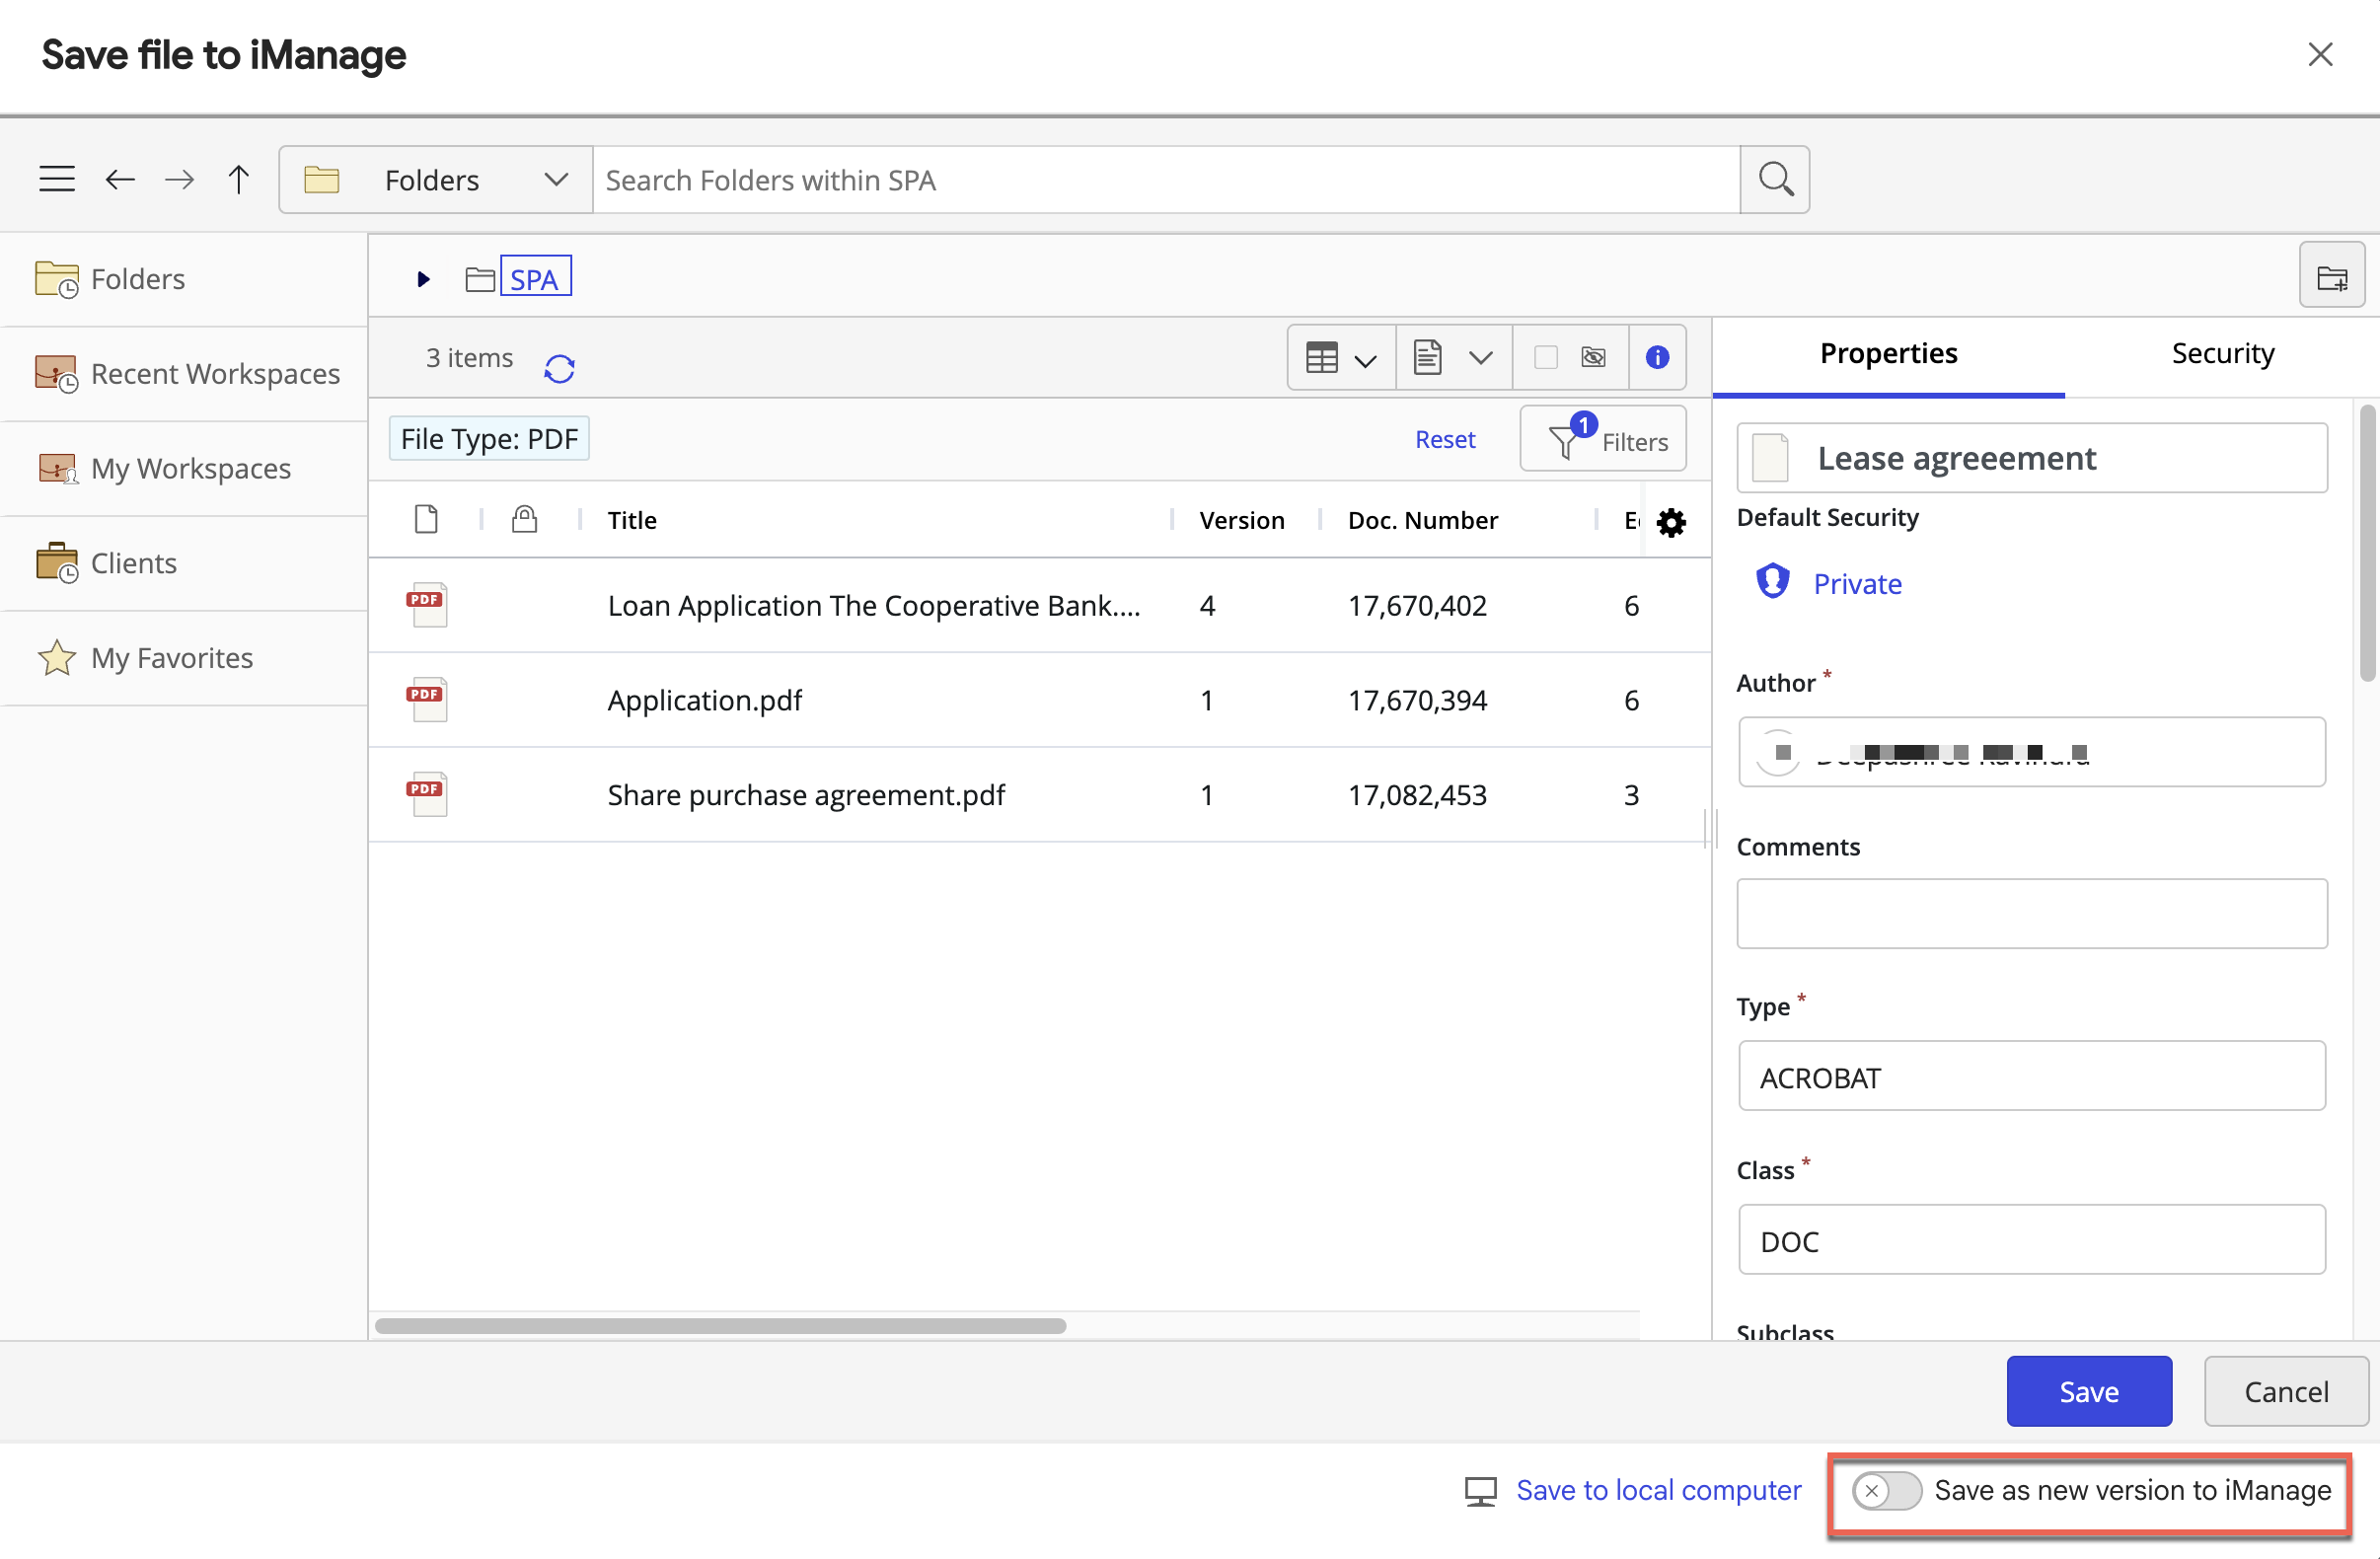Open the column settings gear icon
The image size is (2380, 1559).
tap(1671, 522)
